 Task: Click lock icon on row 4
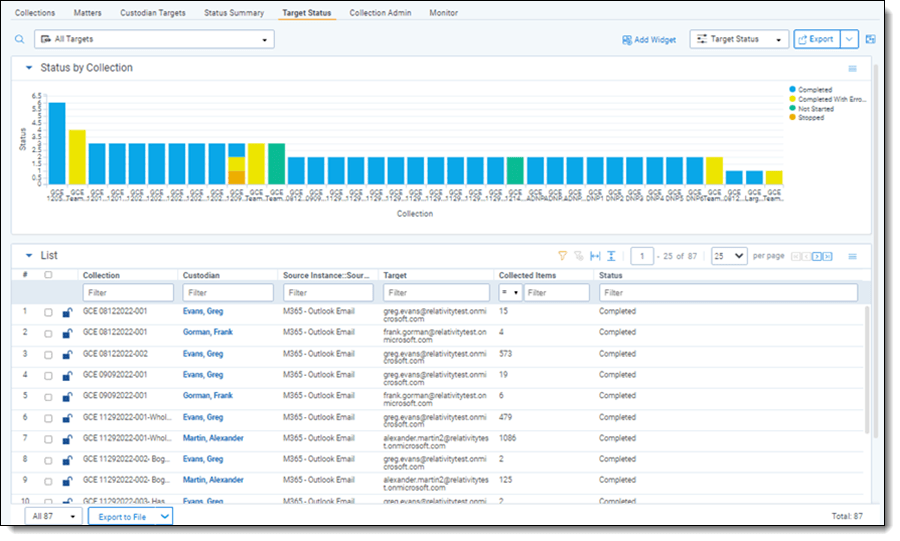67,376
